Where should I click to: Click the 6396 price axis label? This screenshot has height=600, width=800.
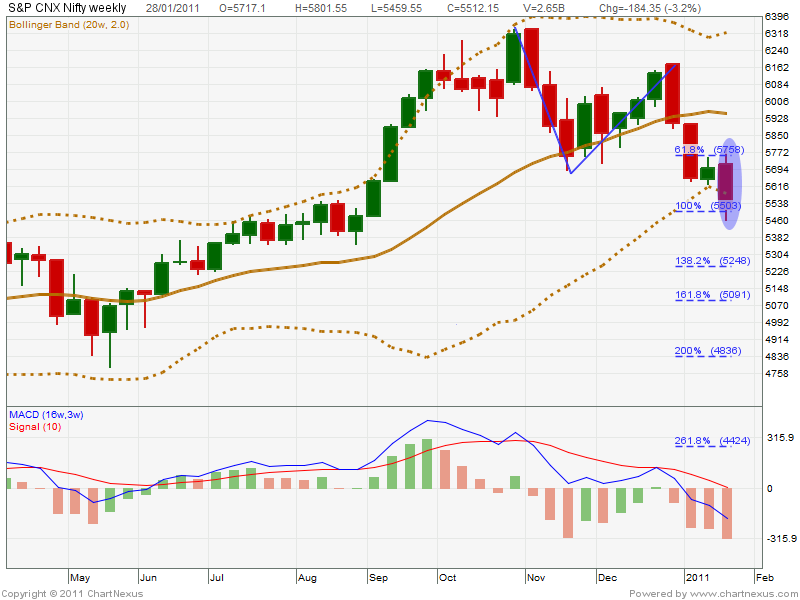tap(777, 17)
